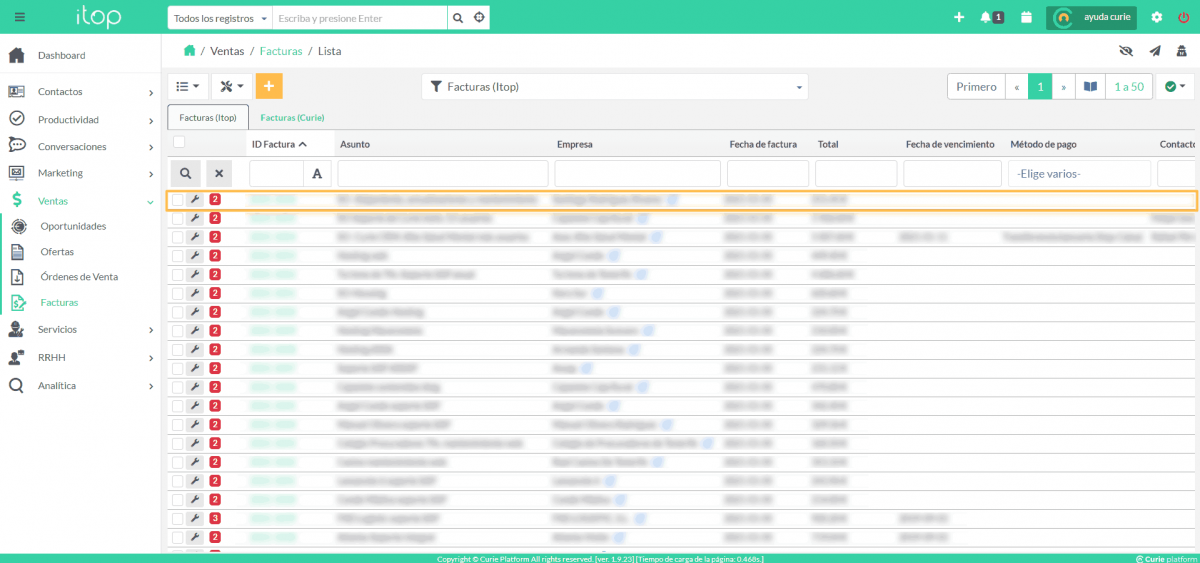Viewport: 1200px width, 563px height.
Task: Click Ventas in the breadcrumb
Action: point(227,51)
